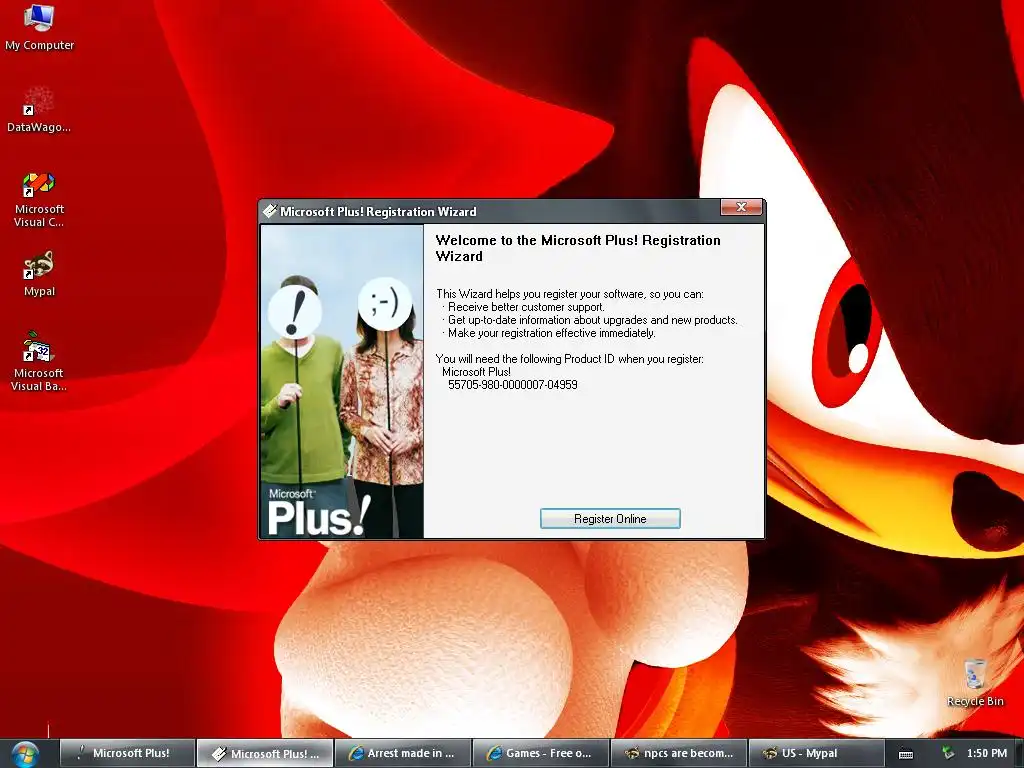
Task: Switch to npcs are becom... taskbar window
Action: pyautogui.click(x=679, y=753)
